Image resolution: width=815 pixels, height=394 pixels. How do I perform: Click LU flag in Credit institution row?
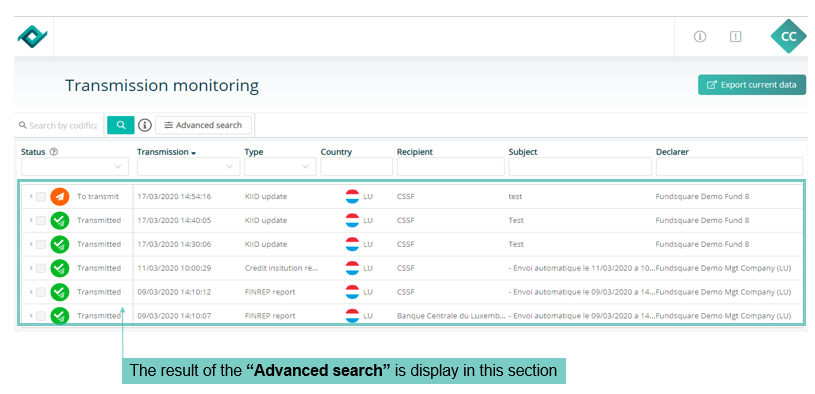[352, 268]
